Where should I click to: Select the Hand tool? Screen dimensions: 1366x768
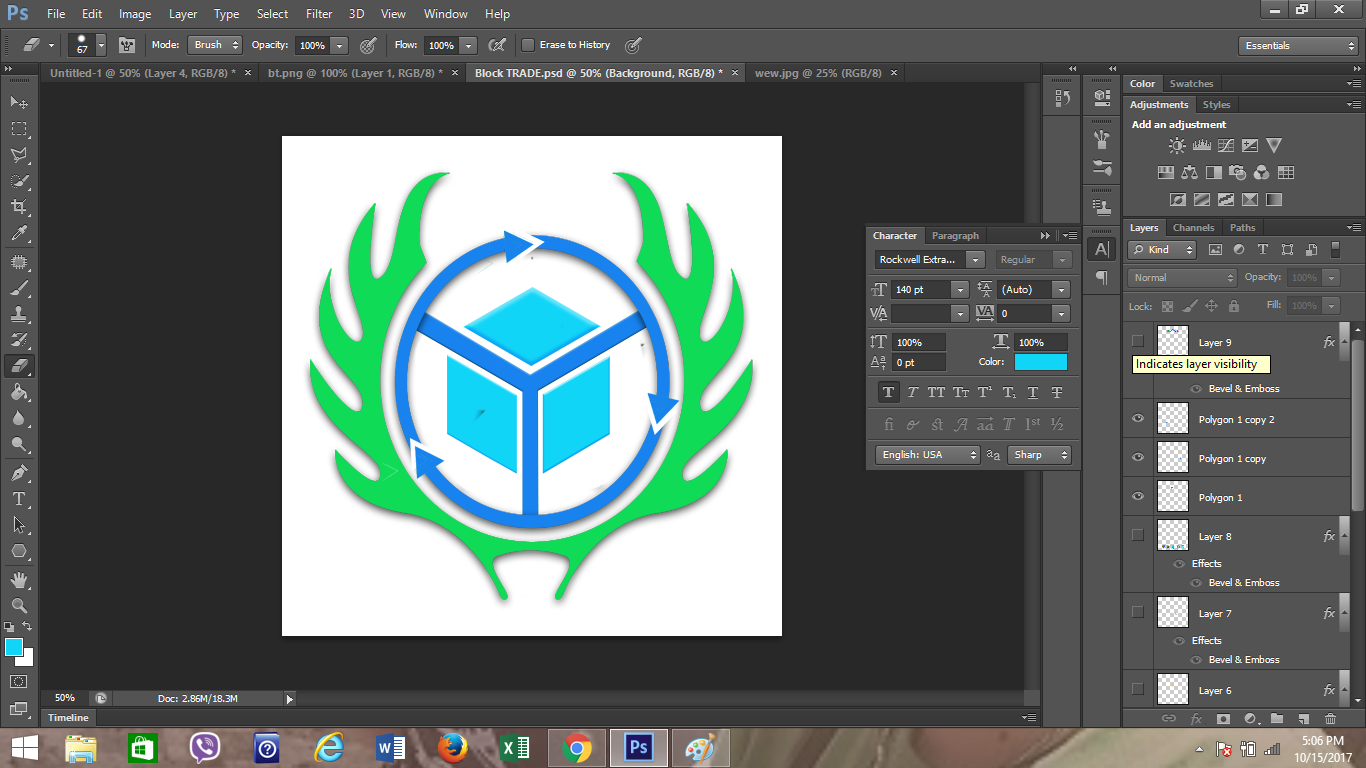click(19, 579)
